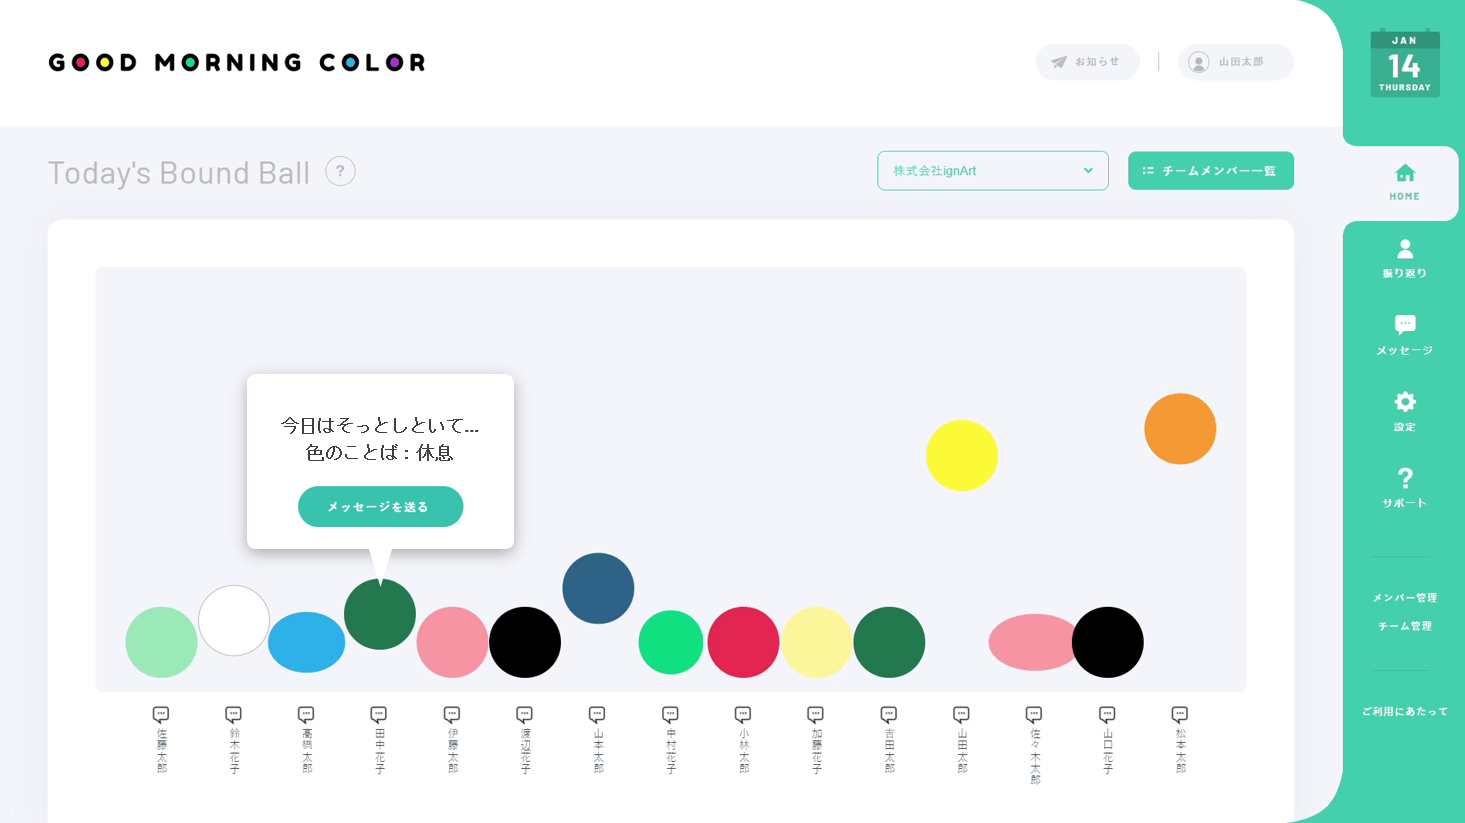Viewport: 1465px width, 823px height.
Task: Click the message icon above 松本太郎
Action: coord(1180,714)
